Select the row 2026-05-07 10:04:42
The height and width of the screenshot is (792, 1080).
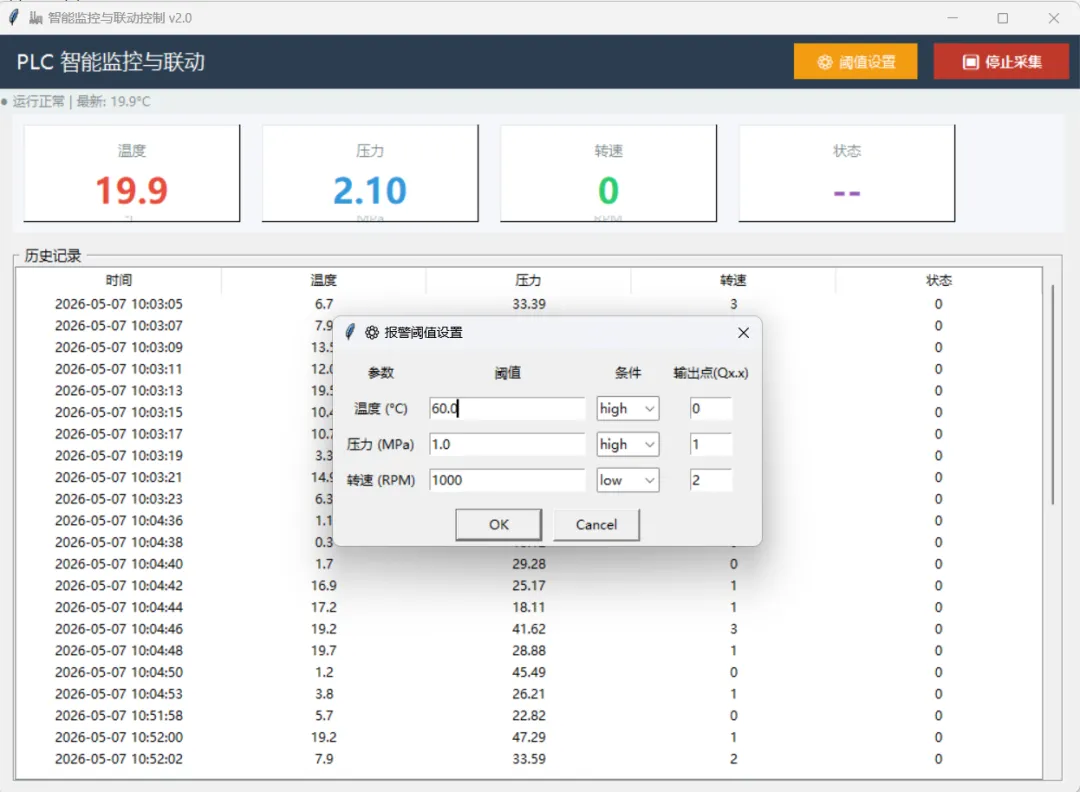pos(528,585)
